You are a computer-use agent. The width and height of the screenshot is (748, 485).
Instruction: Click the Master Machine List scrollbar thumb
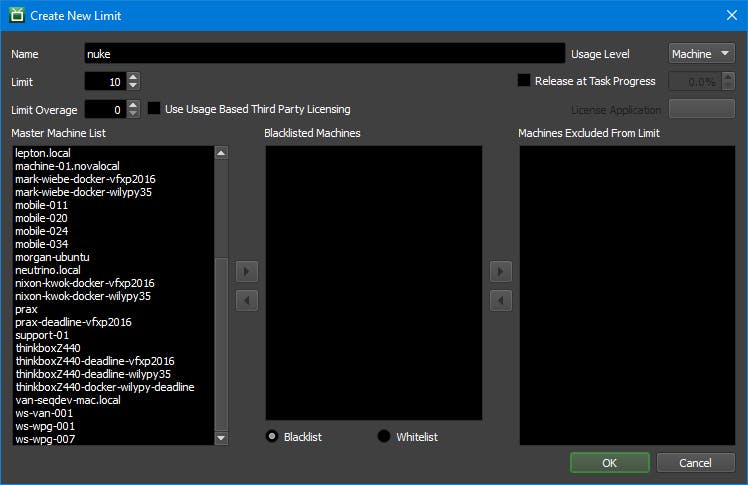221,344
